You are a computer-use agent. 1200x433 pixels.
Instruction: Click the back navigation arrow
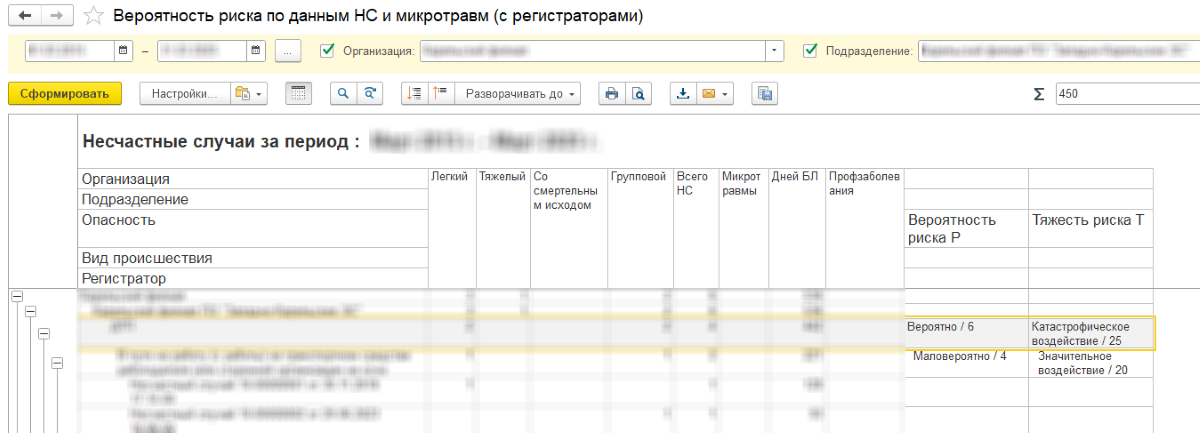pyautogui.click(x=25, y=16)
